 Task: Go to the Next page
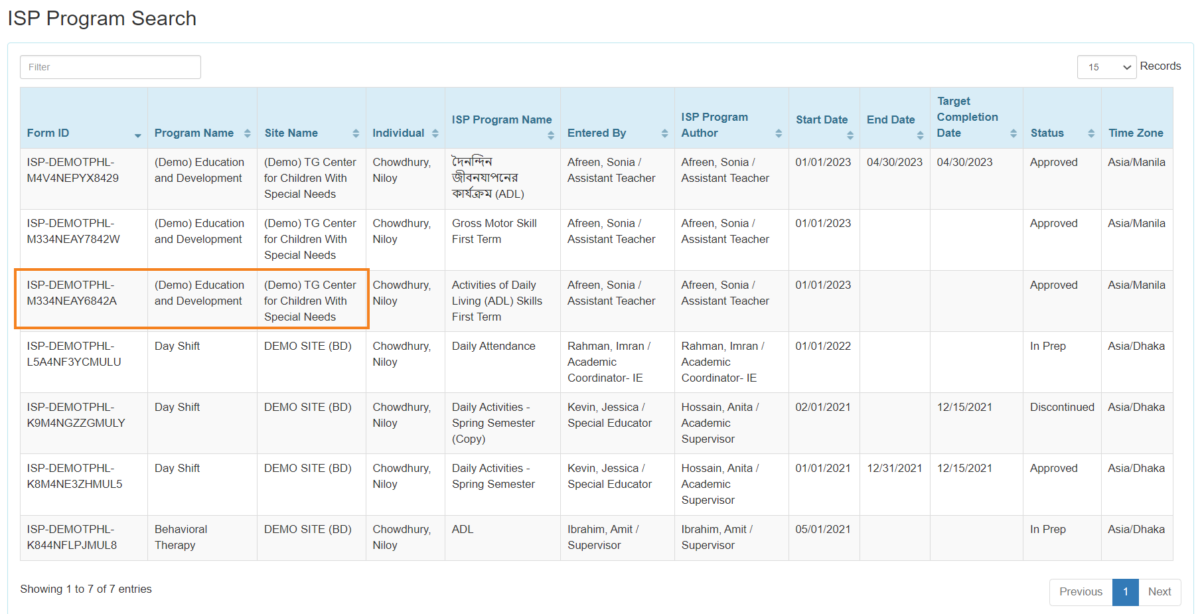[1160, 592]
